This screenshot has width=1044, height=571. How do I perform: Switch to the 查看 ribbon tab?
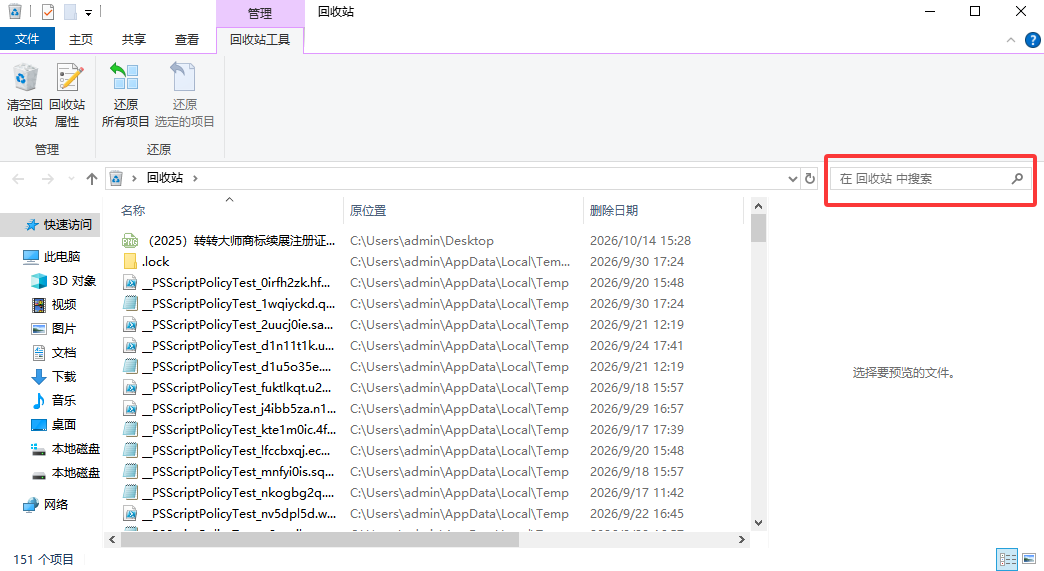pyautogui.click(x=187, y=39)
